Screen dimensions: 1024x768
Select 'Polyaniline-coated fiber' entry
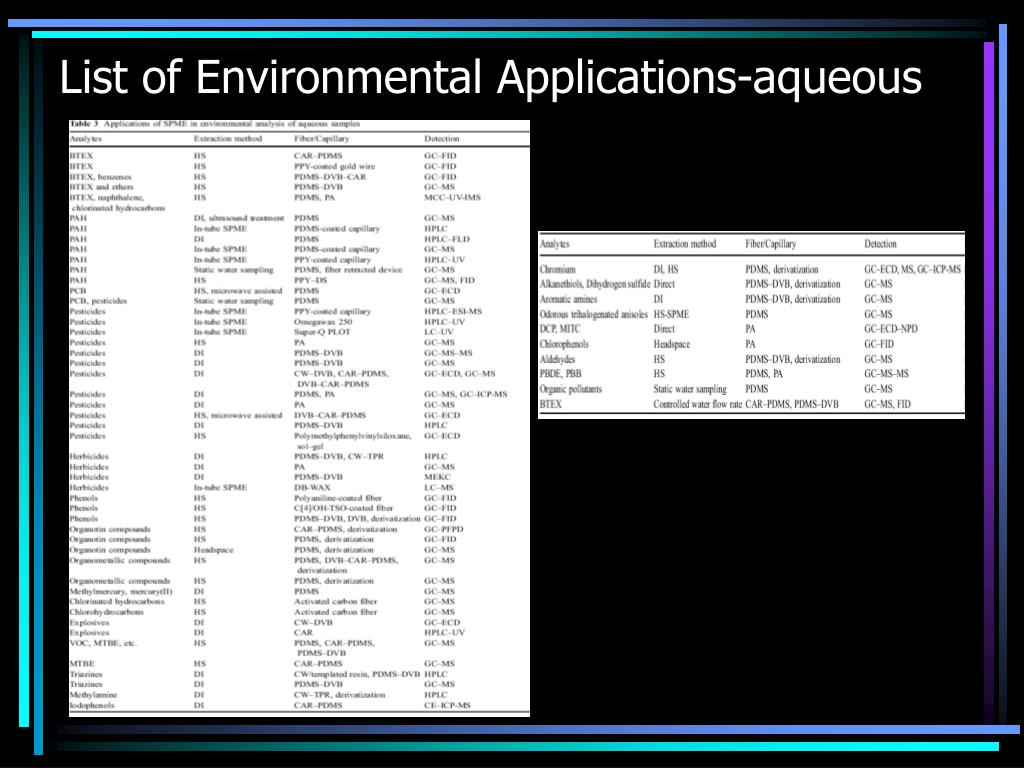[x=338, y=498]
